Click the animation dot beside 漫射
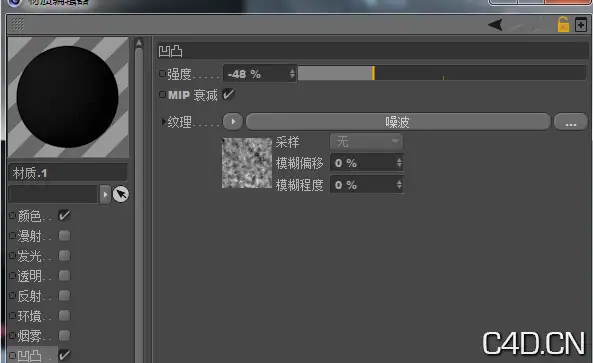 point(12,236)
